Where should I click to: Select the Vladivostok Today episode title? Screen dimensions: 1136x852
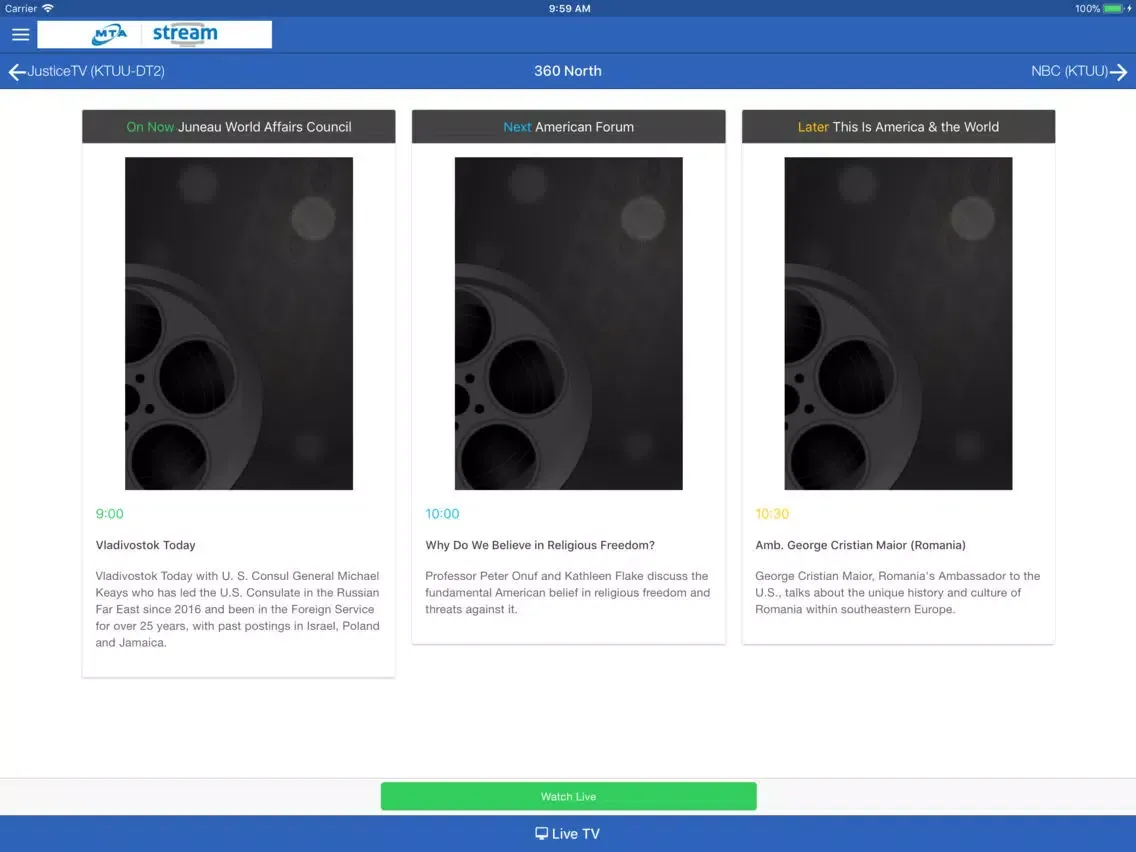pyautogui.click(x=146, y=545)
